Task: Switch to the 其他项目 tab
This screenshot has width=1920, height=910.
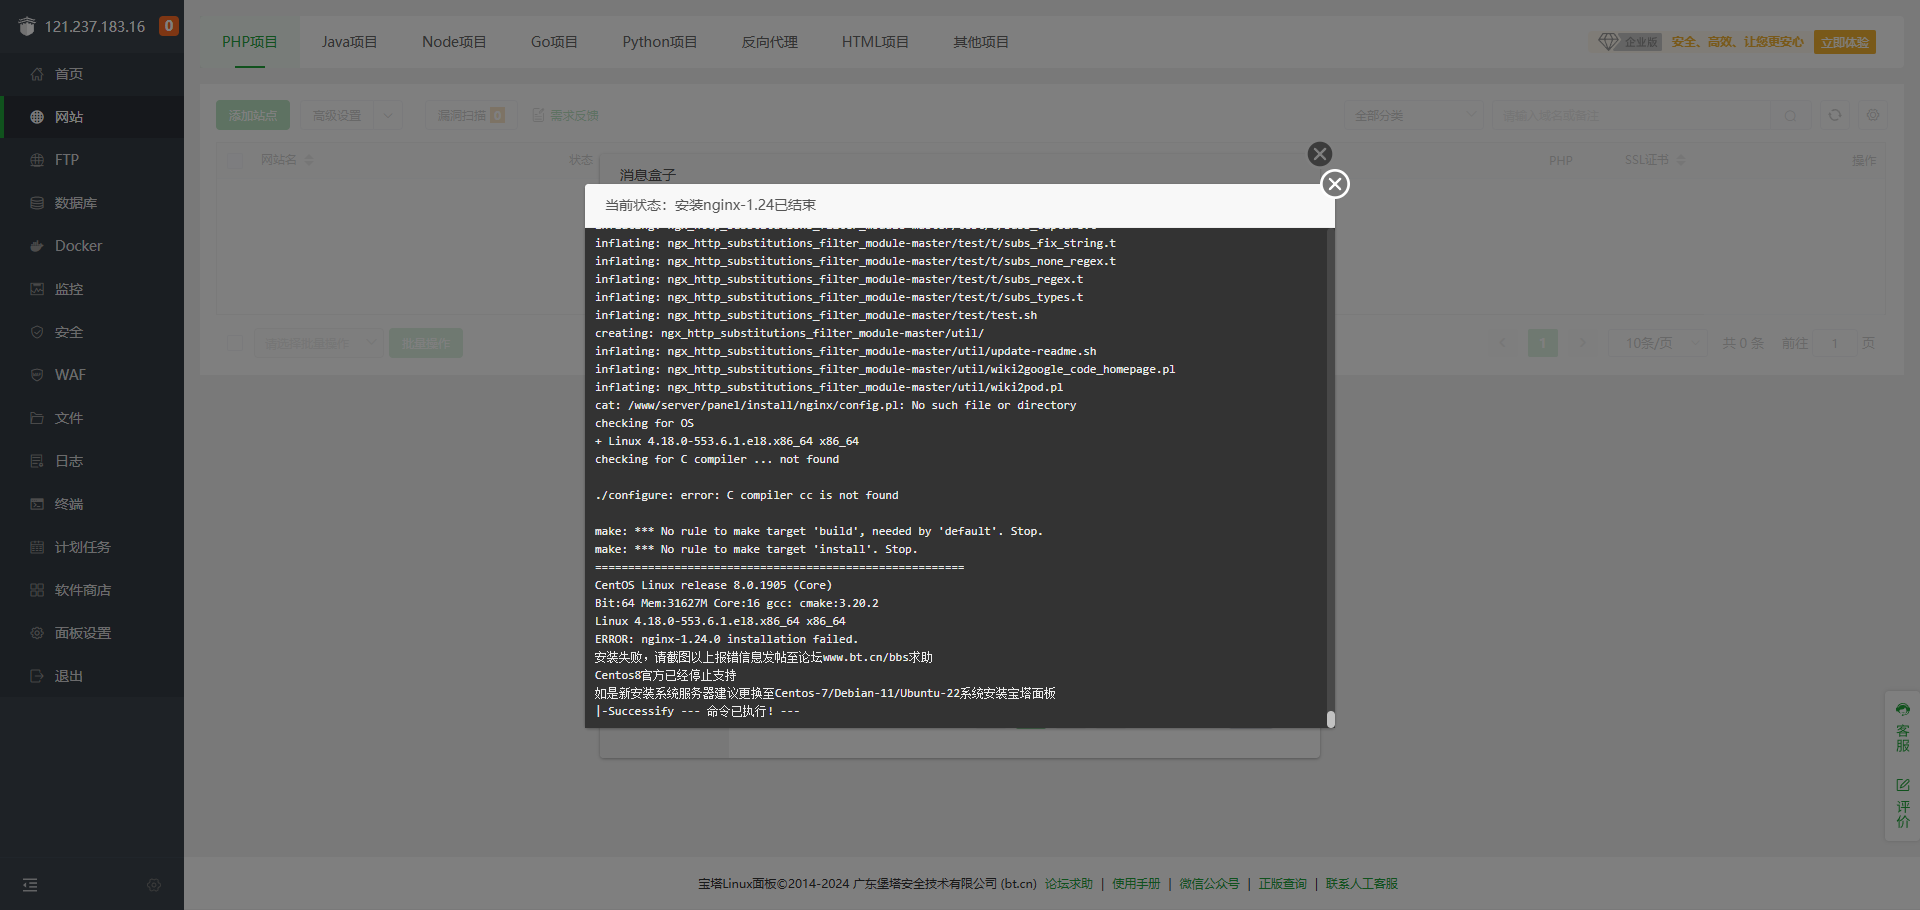Action: [981, 42]
